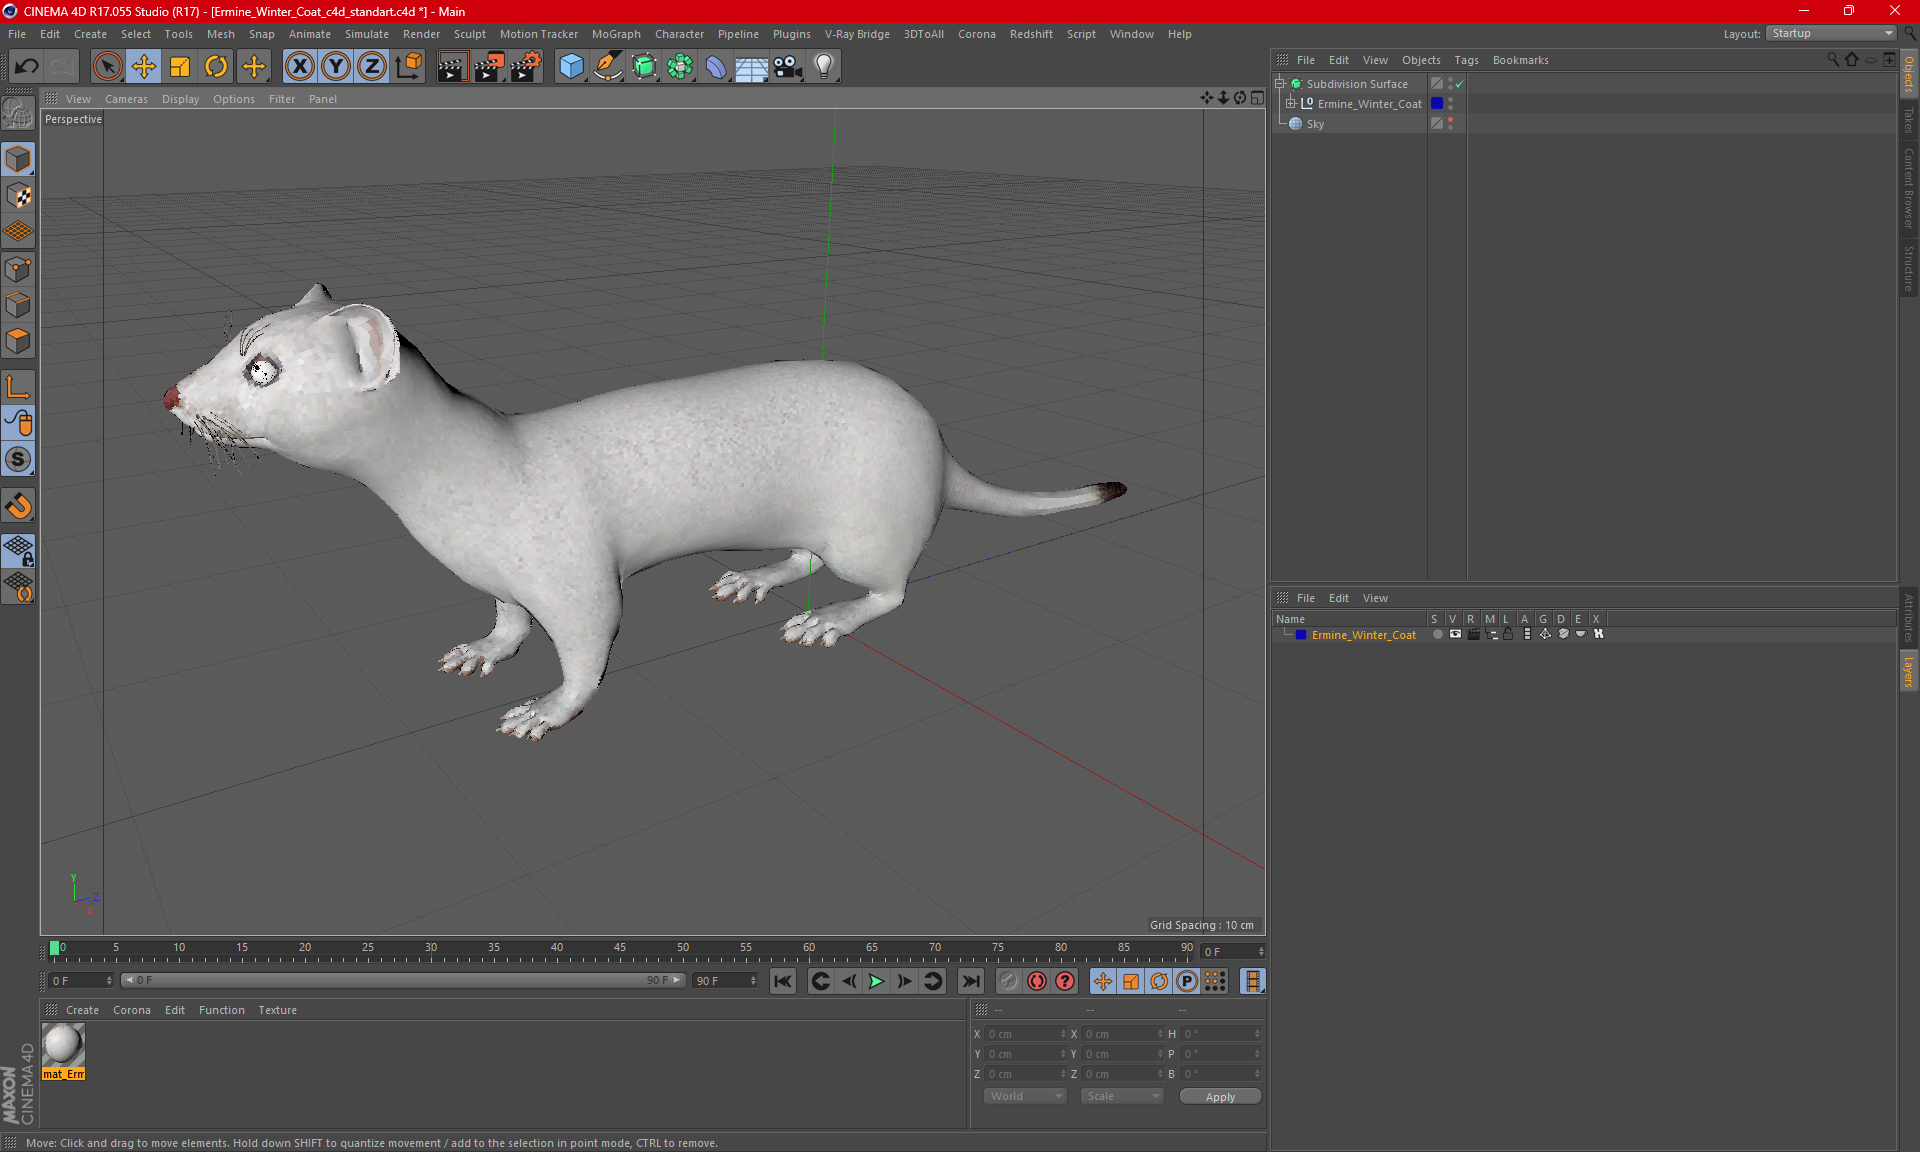This screenshot has width=1920, height=1152.
Task: Add an Array modeling object
Action: [x=680, y=67]
